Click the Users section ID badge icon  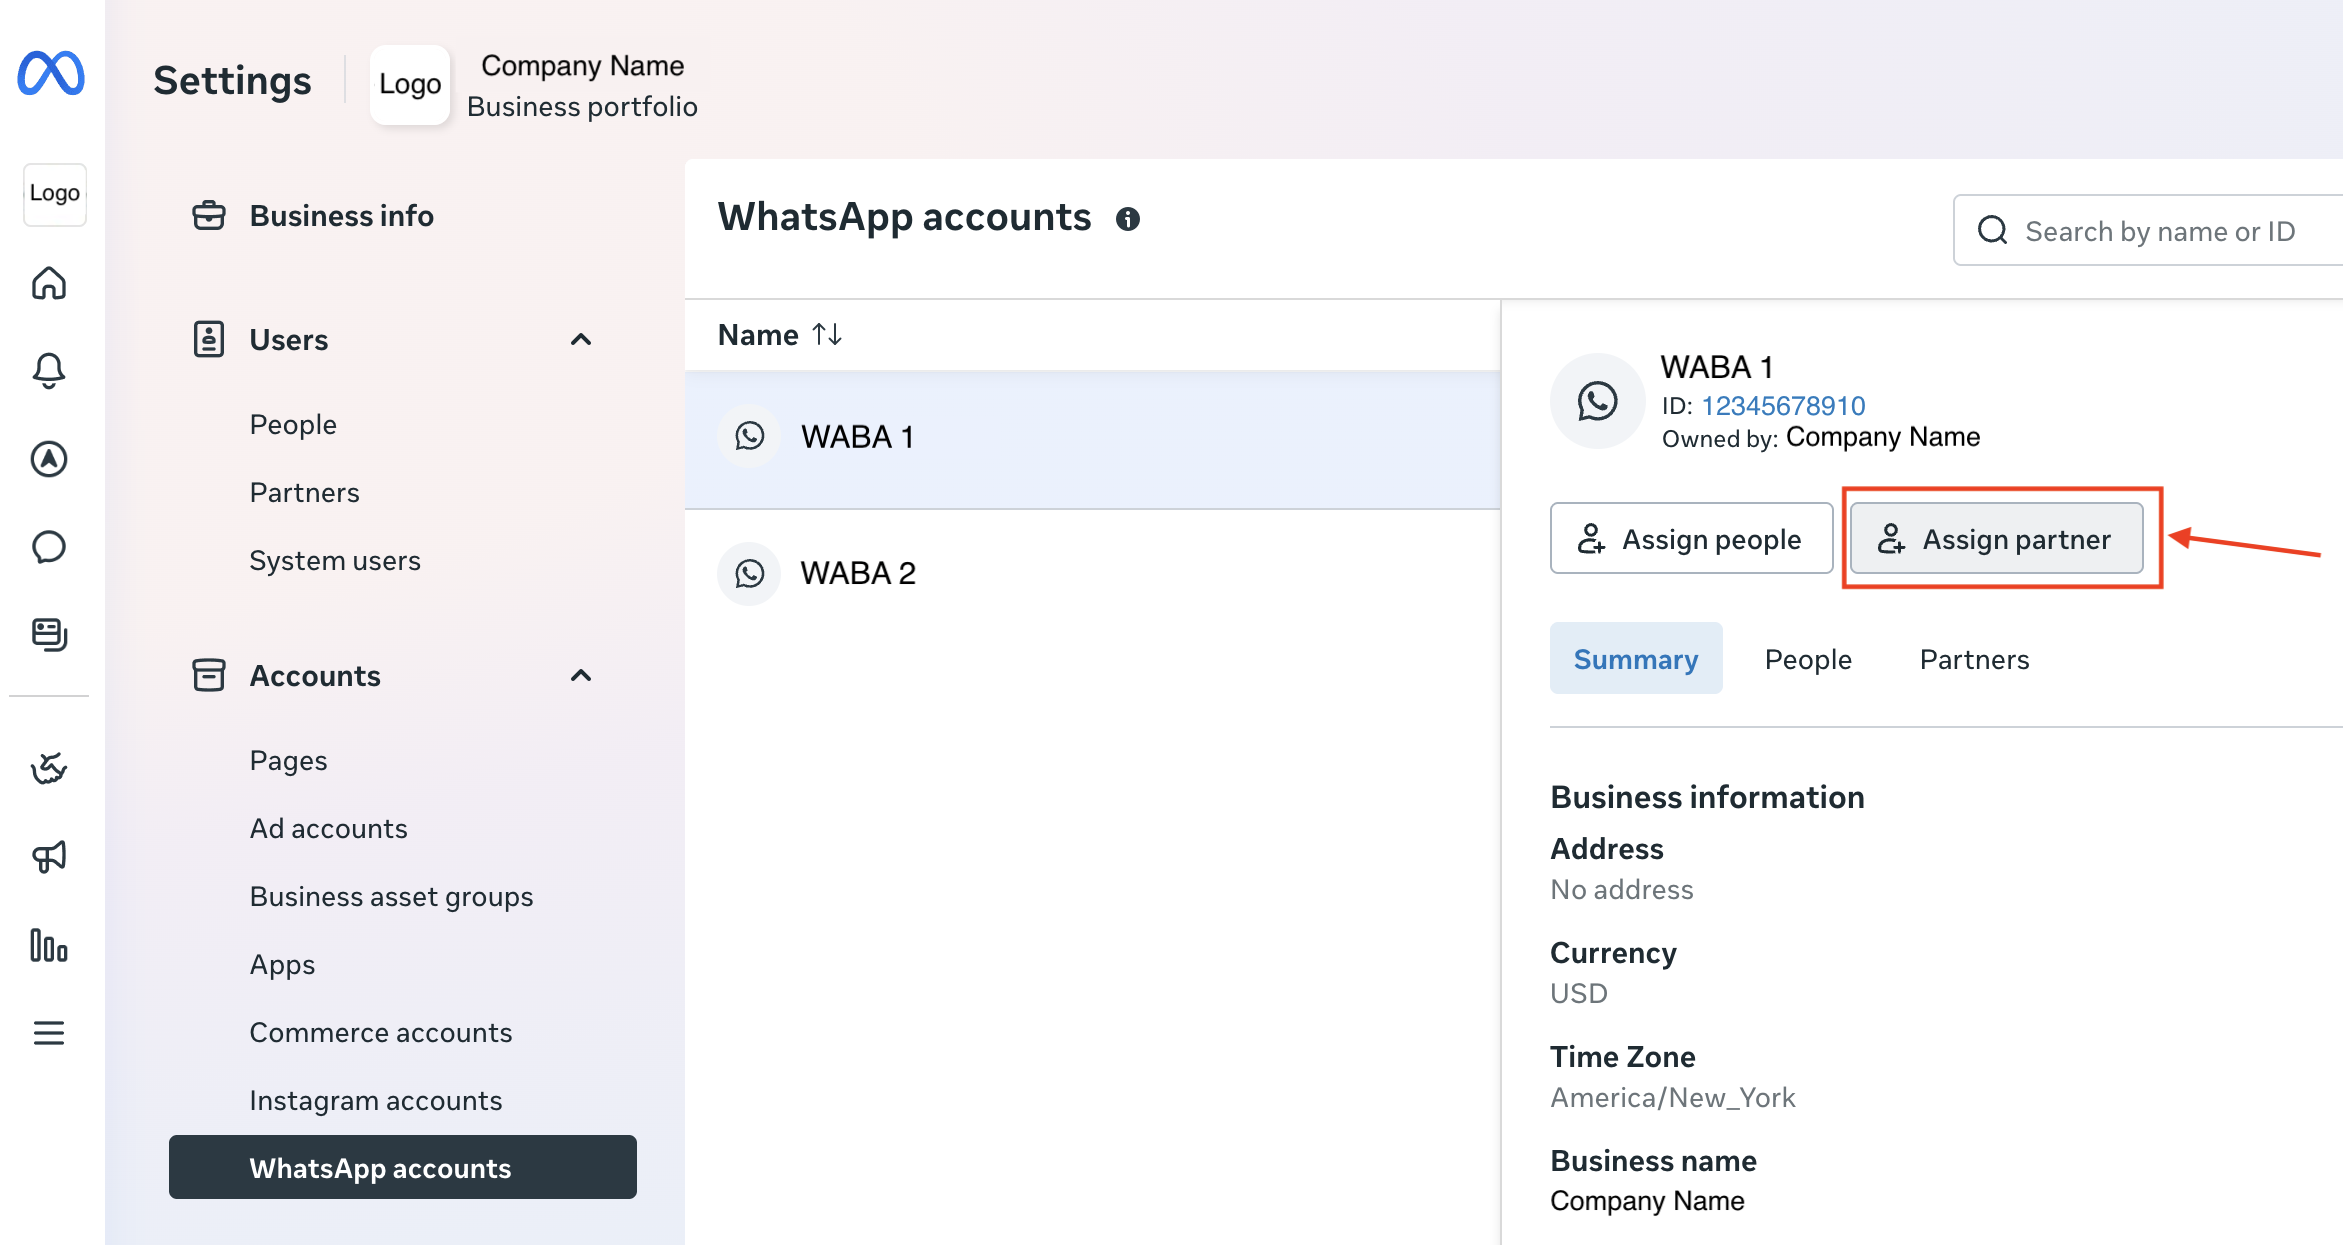tap(209, 340)
